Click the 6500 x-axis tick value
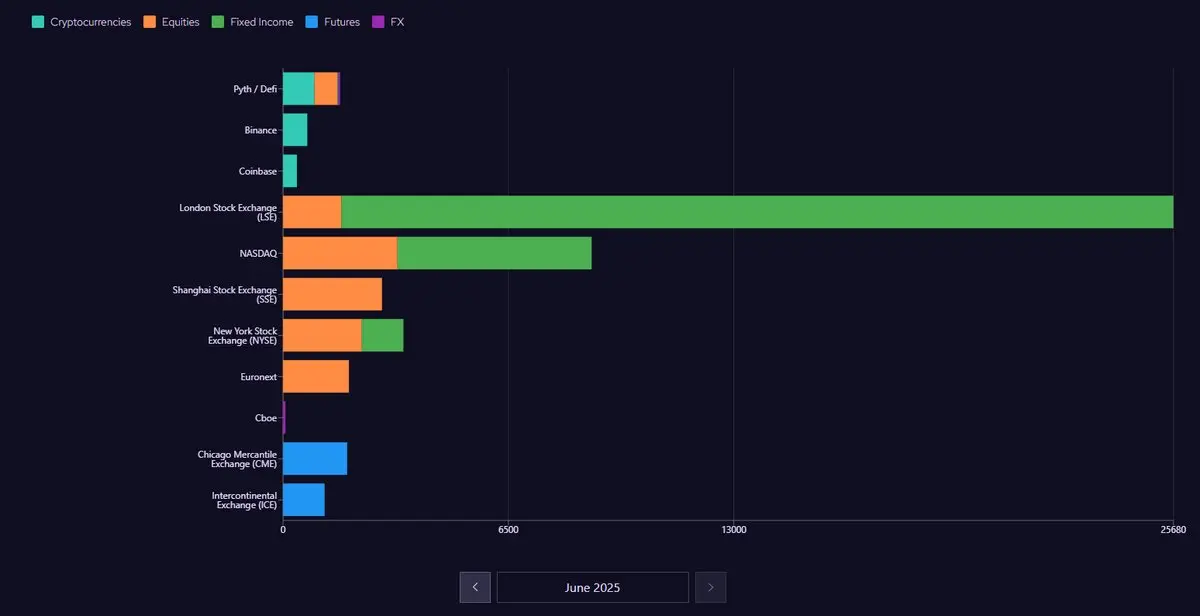 pos(508,529)
